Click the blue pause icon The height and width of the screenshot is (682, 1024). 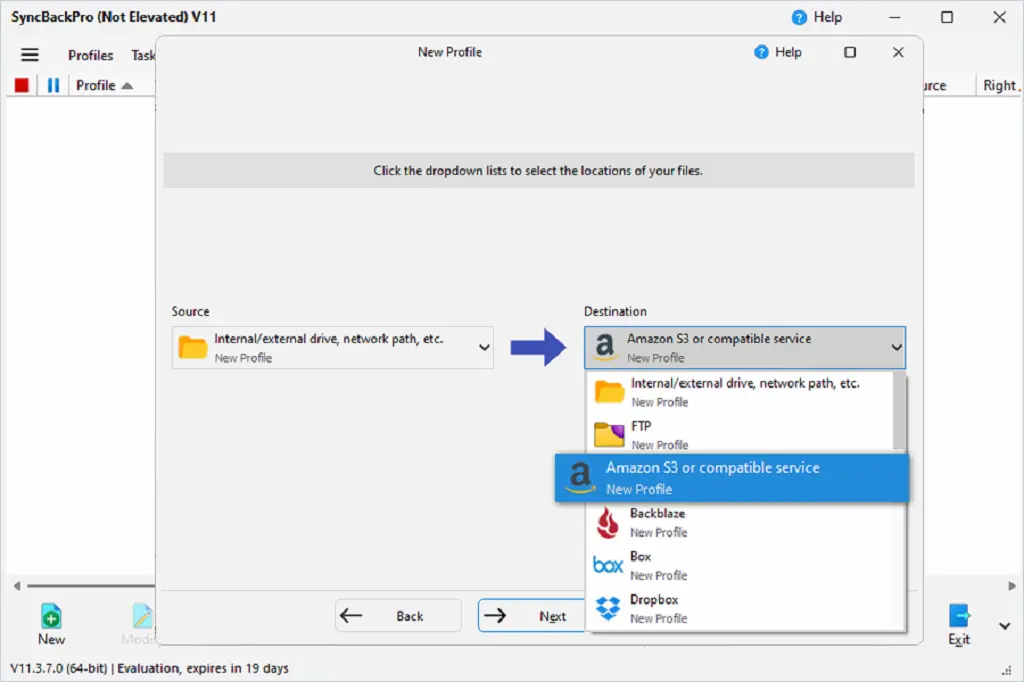(x=53, y=85)
